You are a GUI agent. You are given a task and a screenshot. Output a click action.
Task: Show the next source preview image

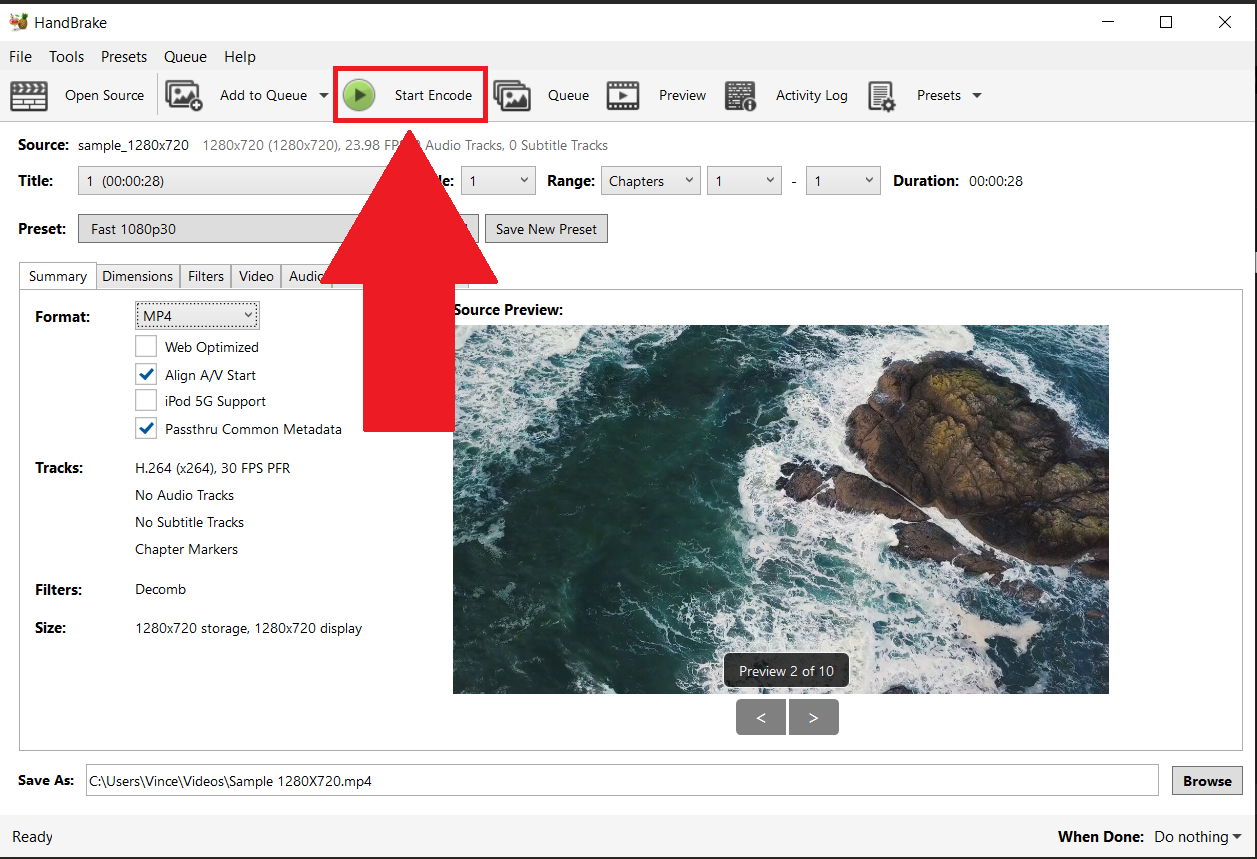click(813, 717)
